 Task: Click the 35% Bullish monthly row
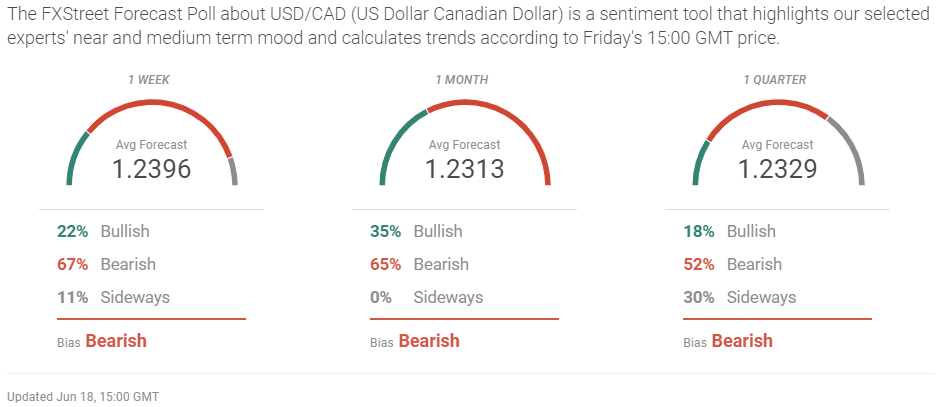coord(417,231)
